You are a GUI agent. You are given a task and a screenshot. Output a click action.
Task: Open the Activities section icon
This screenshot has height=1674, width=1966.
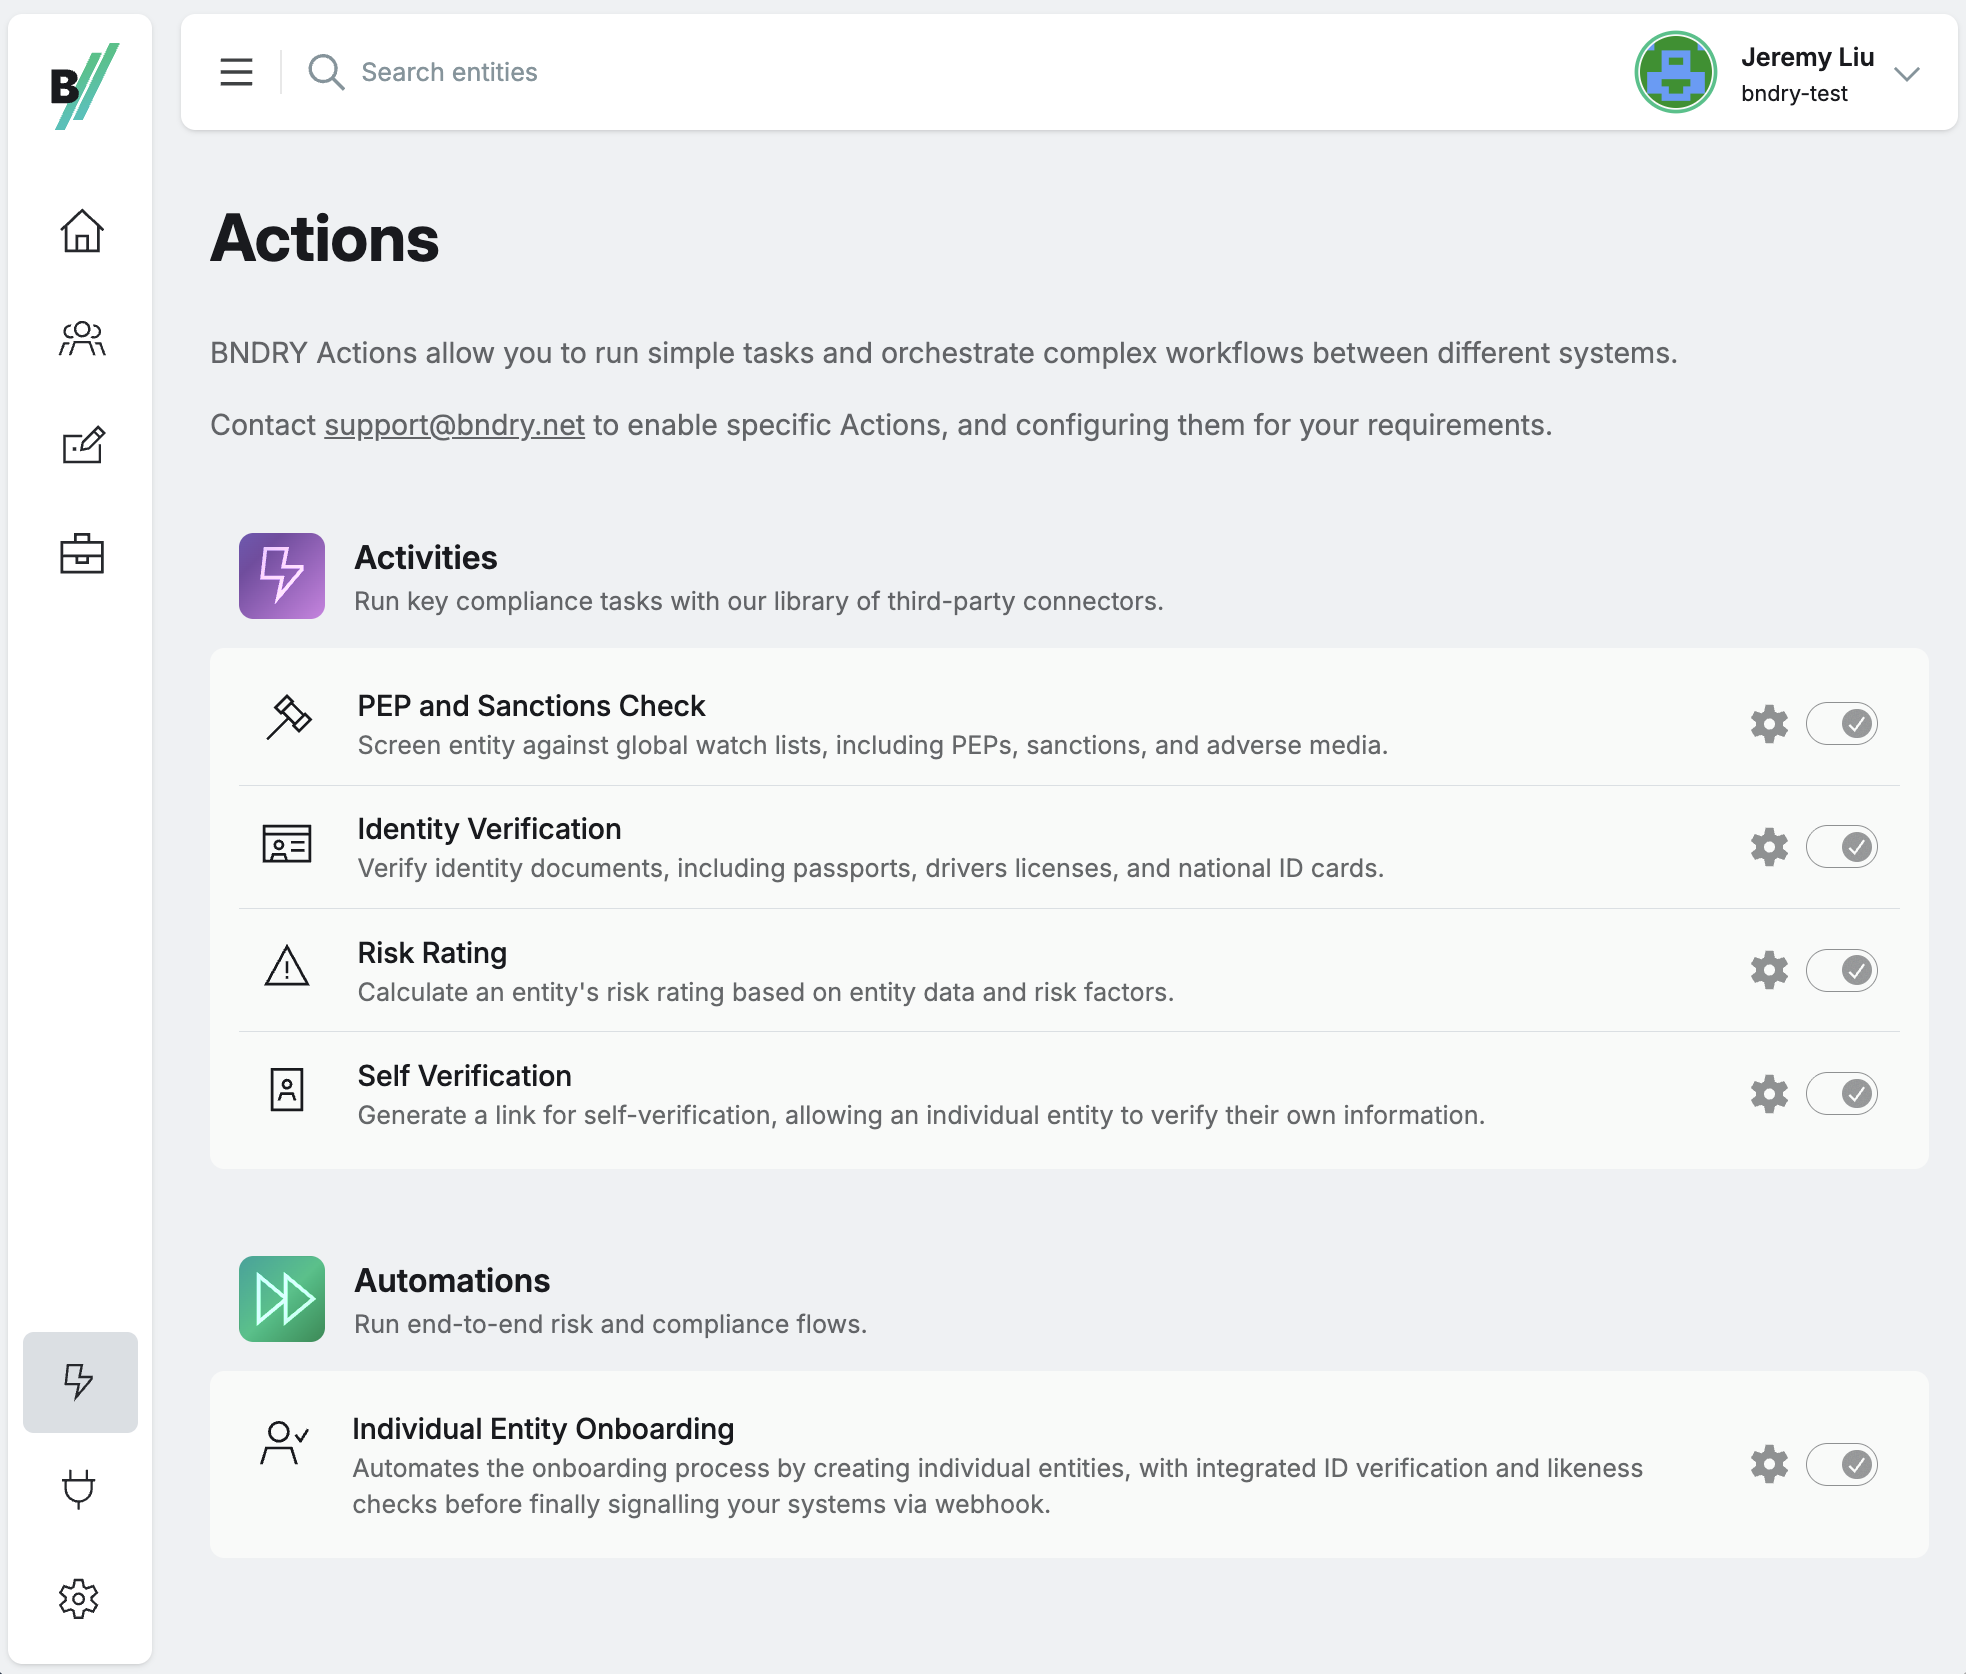281,576
